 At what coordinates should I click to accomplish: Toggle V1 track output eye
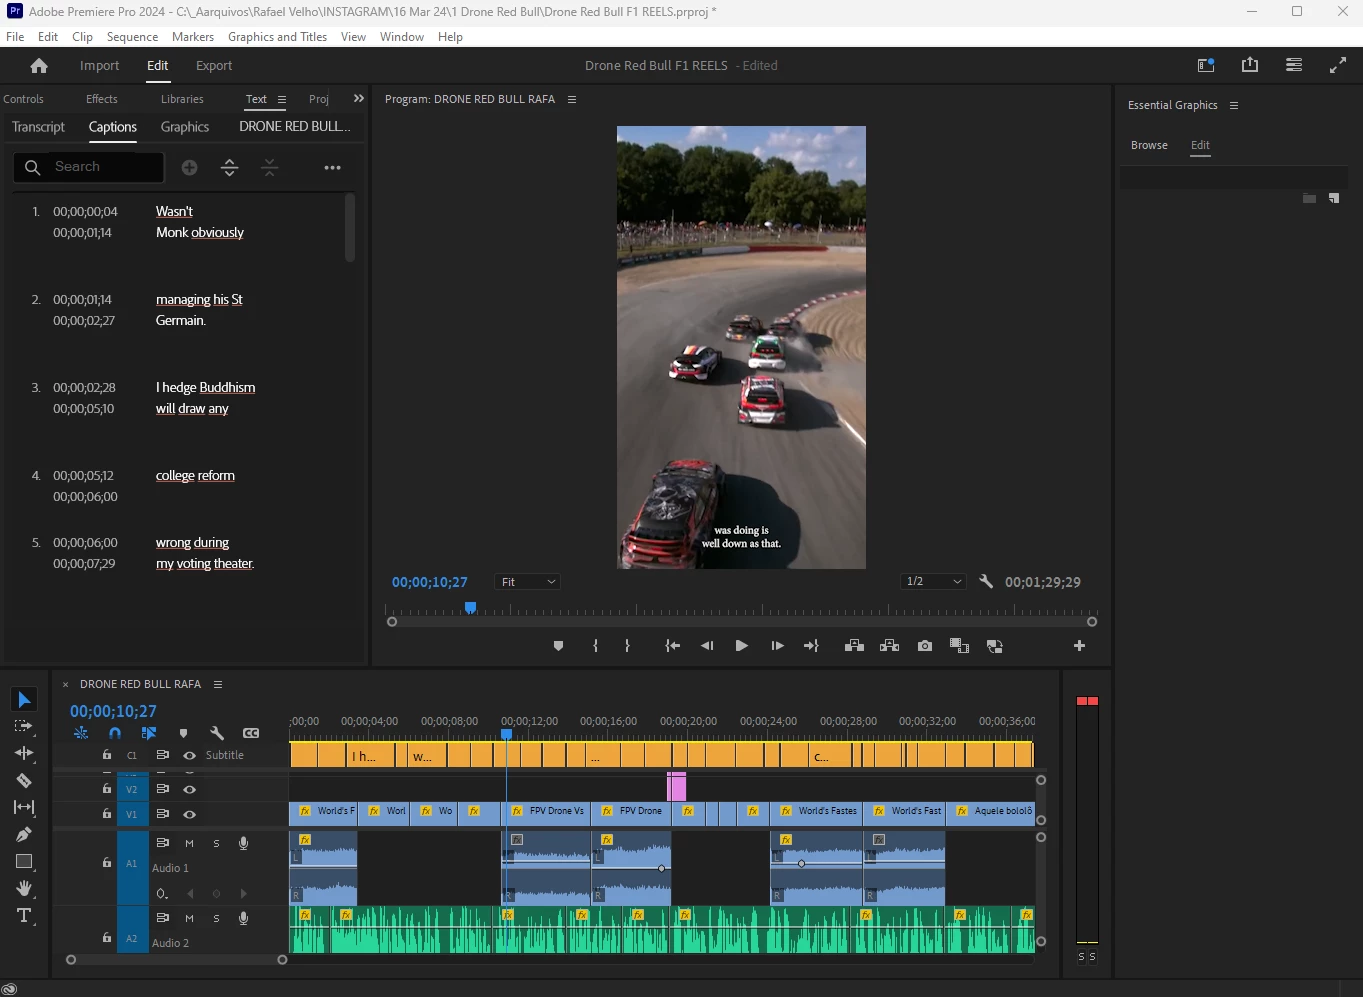189,814
